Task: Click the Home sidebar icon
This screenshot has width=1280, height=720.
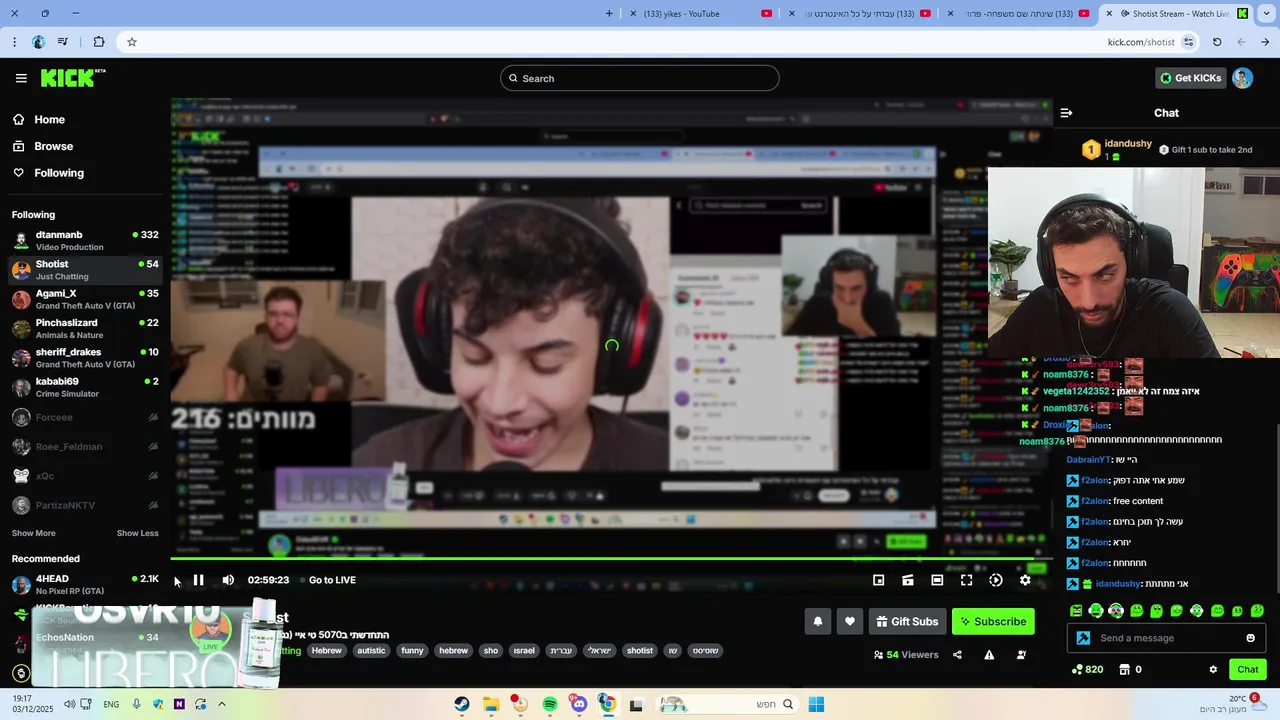Action: pos(18,119)
